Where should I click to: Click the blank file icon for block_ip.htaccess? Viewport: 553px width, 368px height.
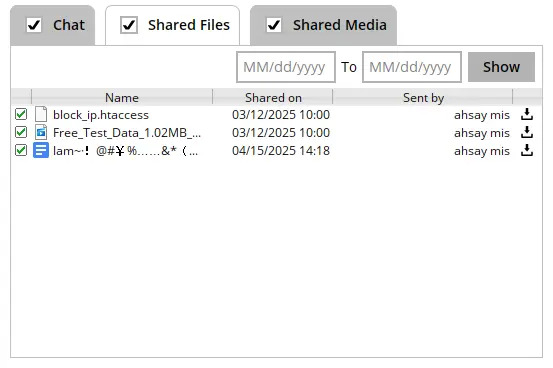(41, 114)
